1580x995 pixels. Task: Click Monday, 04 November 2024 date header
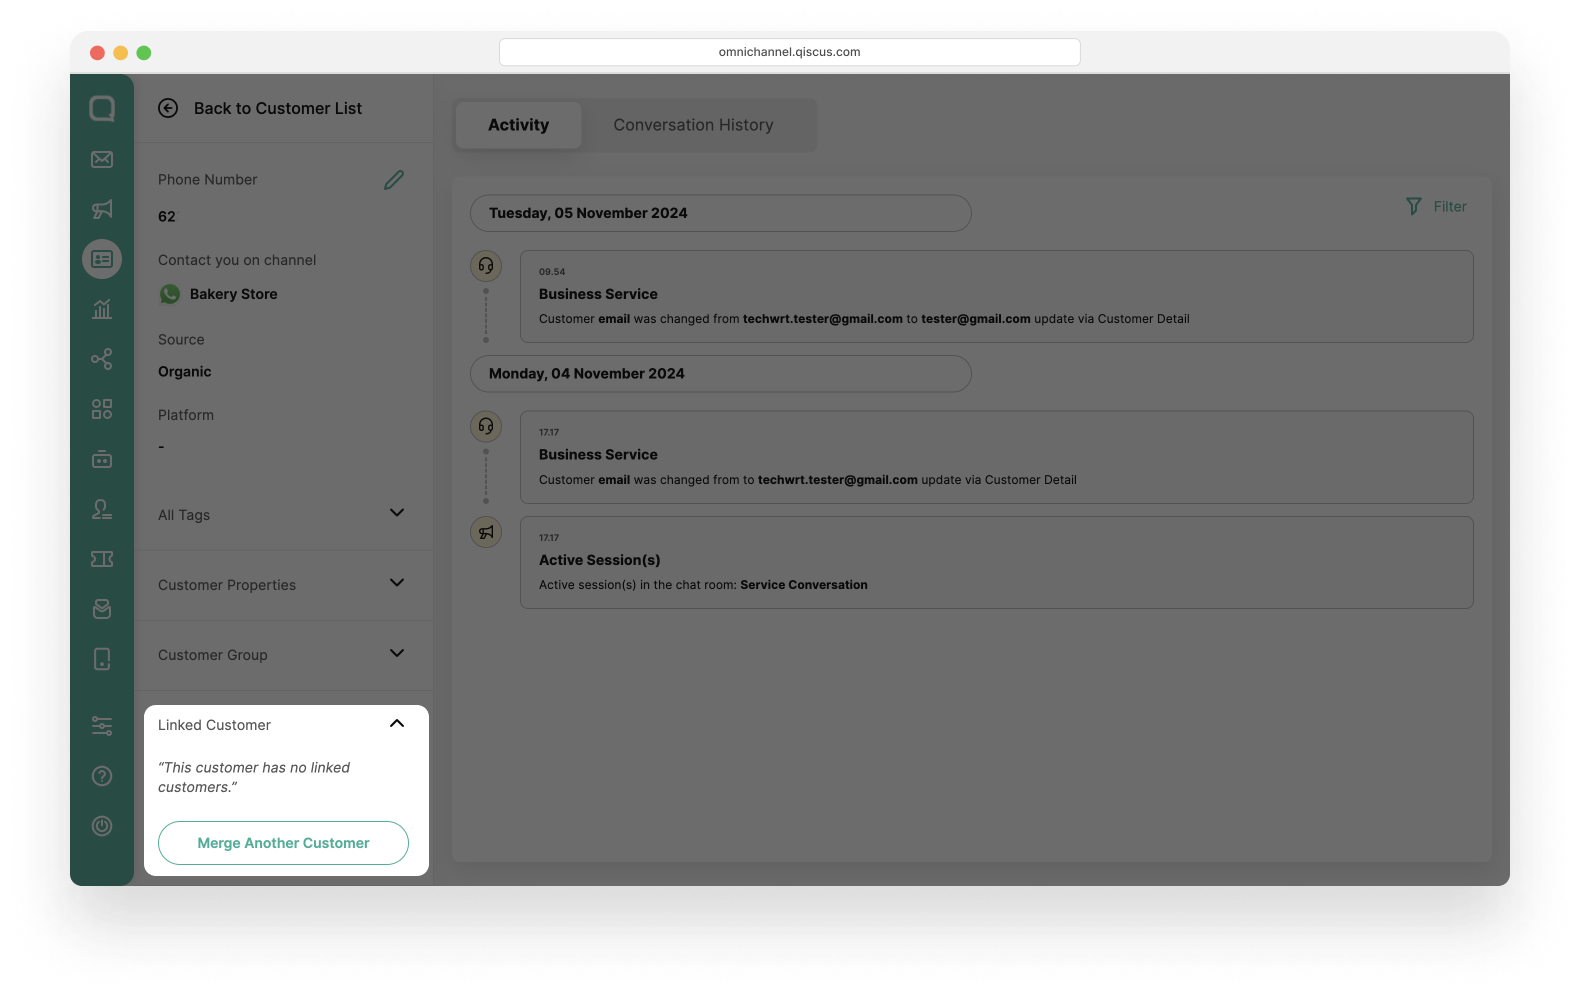[720, 374]
